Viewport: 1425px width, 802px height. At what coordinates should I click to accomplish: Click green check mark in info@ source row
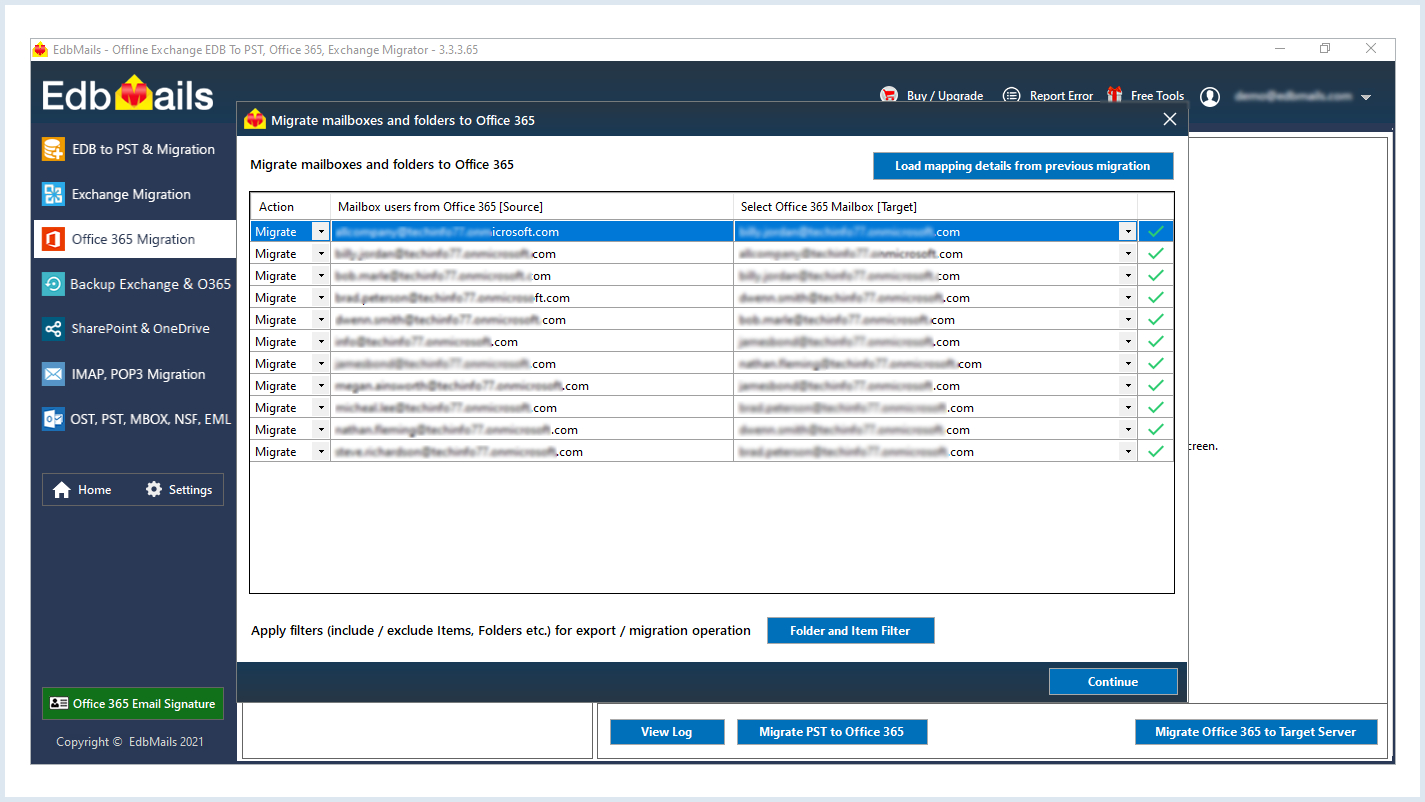click(1156, 342)
